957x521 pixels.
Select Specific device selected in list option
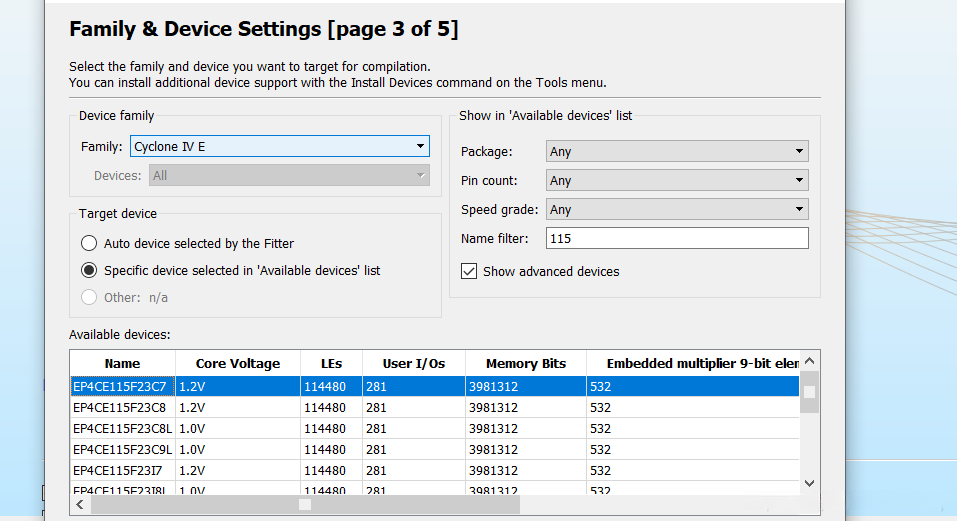[89, 270]
